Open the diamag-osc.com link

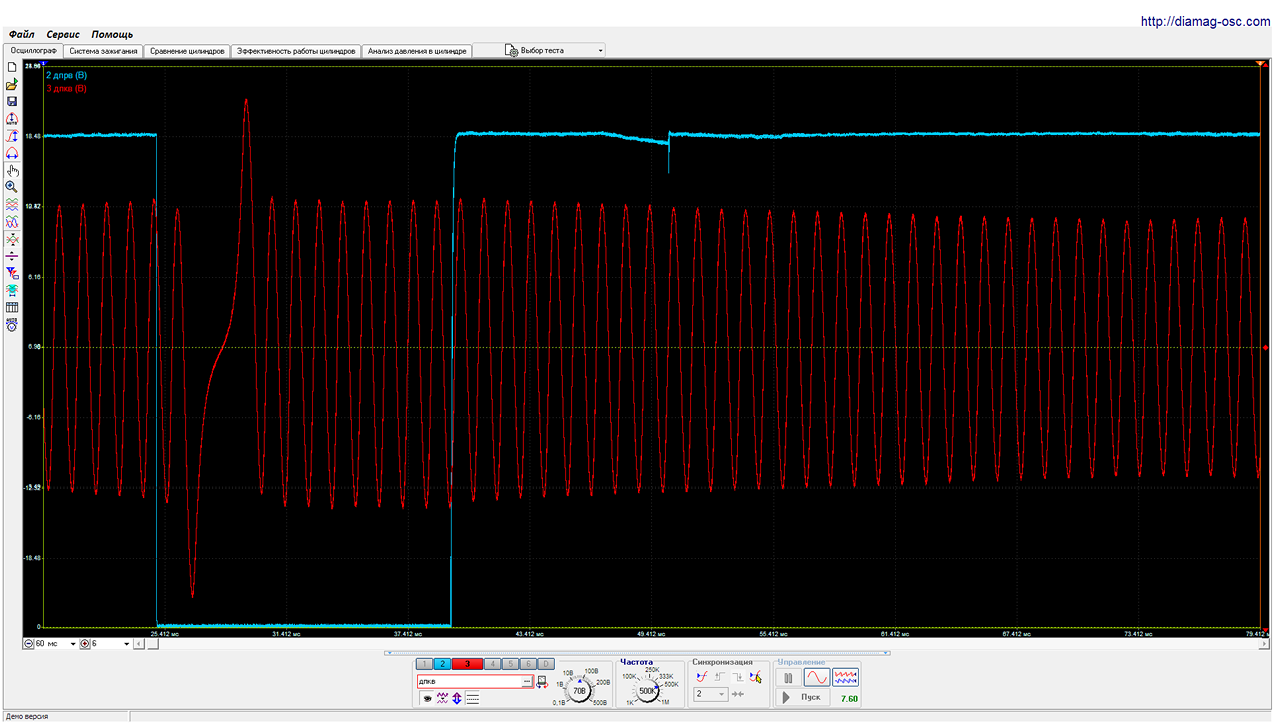(x=1208, y=21)
